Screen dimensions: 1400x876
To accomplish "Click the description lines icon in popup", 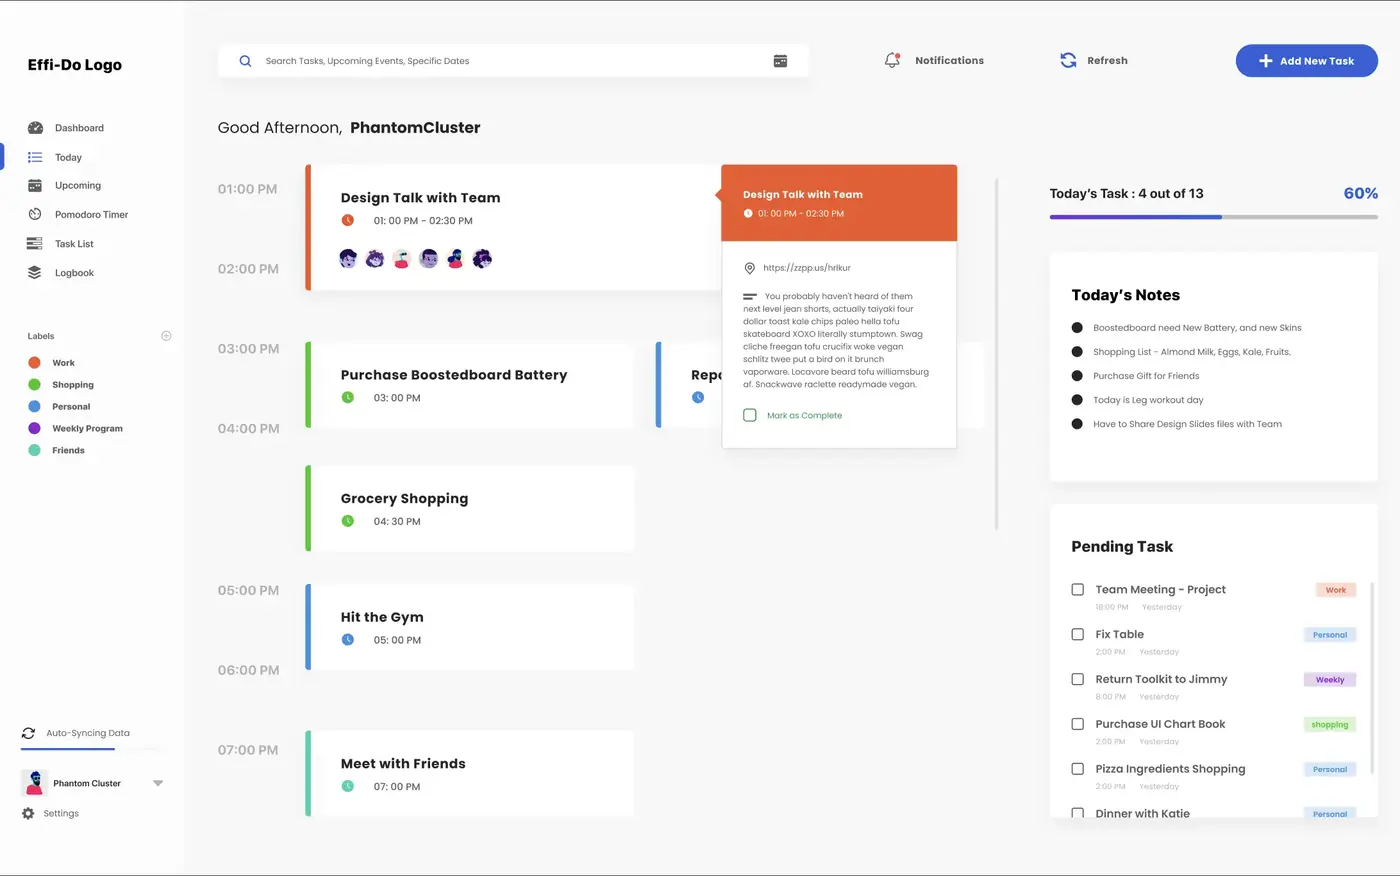I will [x=750, y=296].
